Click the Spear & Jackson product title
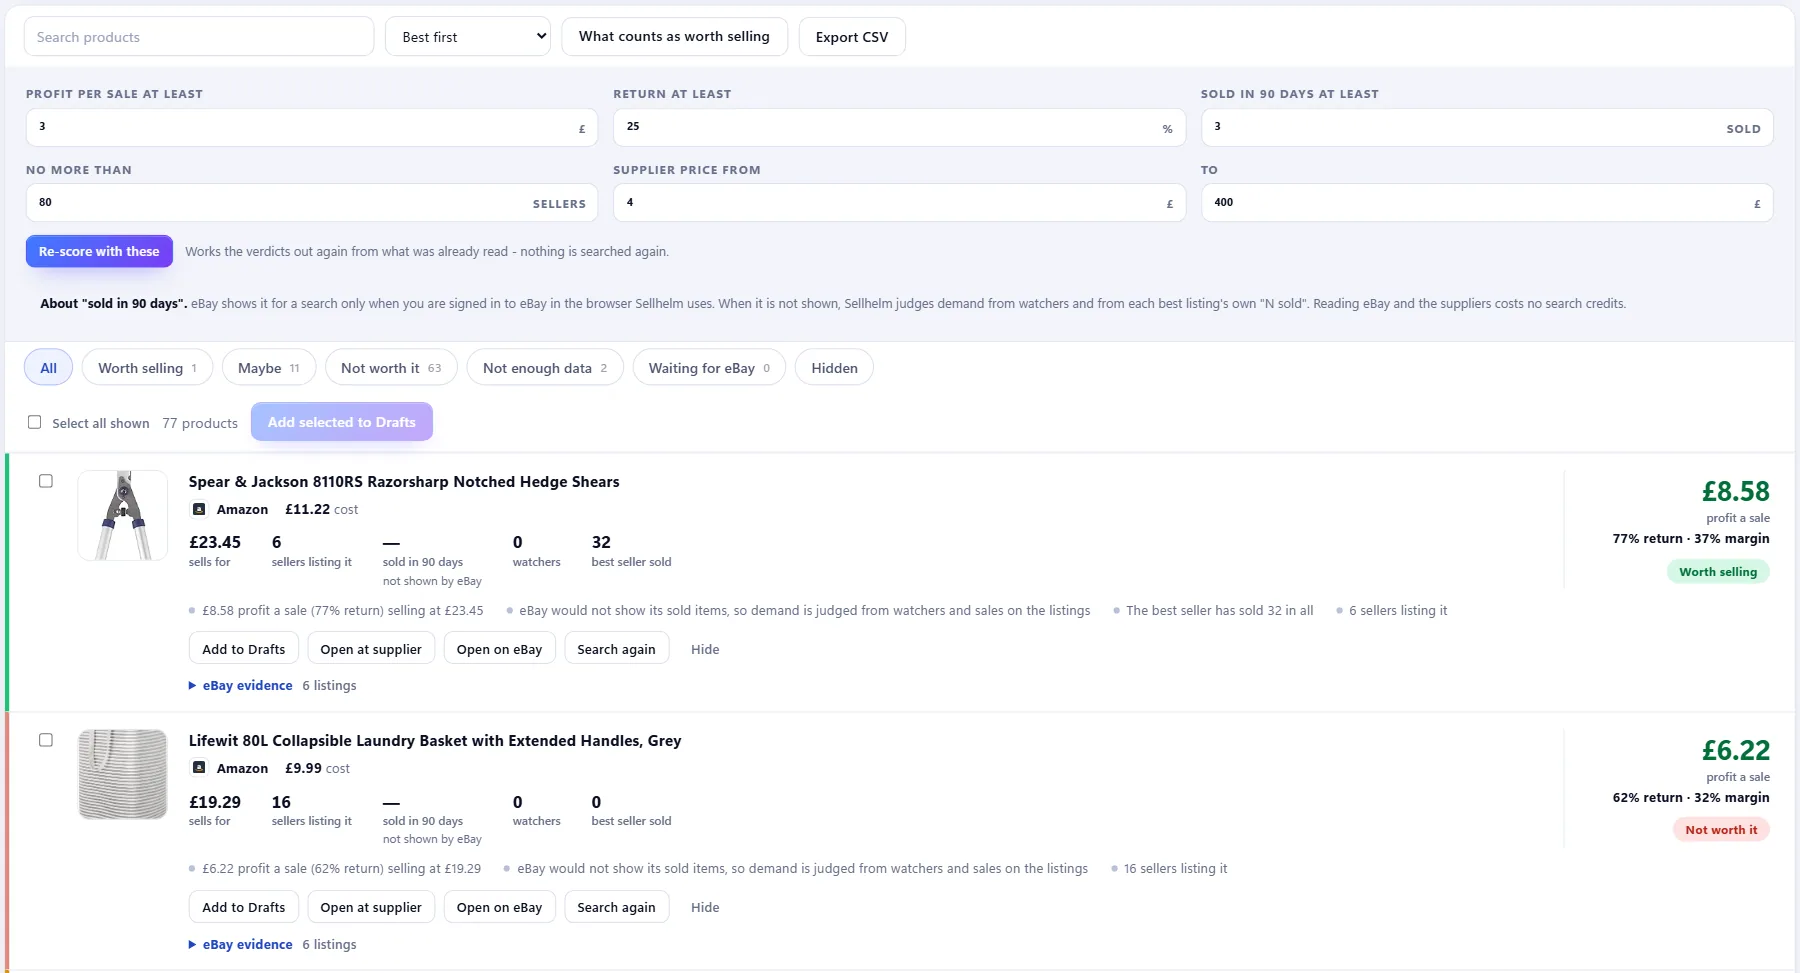Viewport: 1800px width, 973px height. click(404, 482)
